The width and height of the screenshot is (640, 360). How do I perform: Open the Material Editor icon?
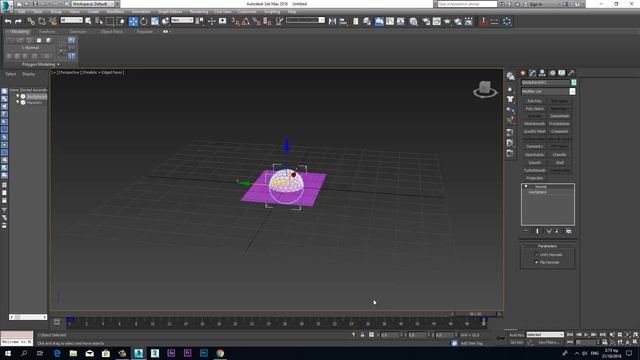[413, 21]
